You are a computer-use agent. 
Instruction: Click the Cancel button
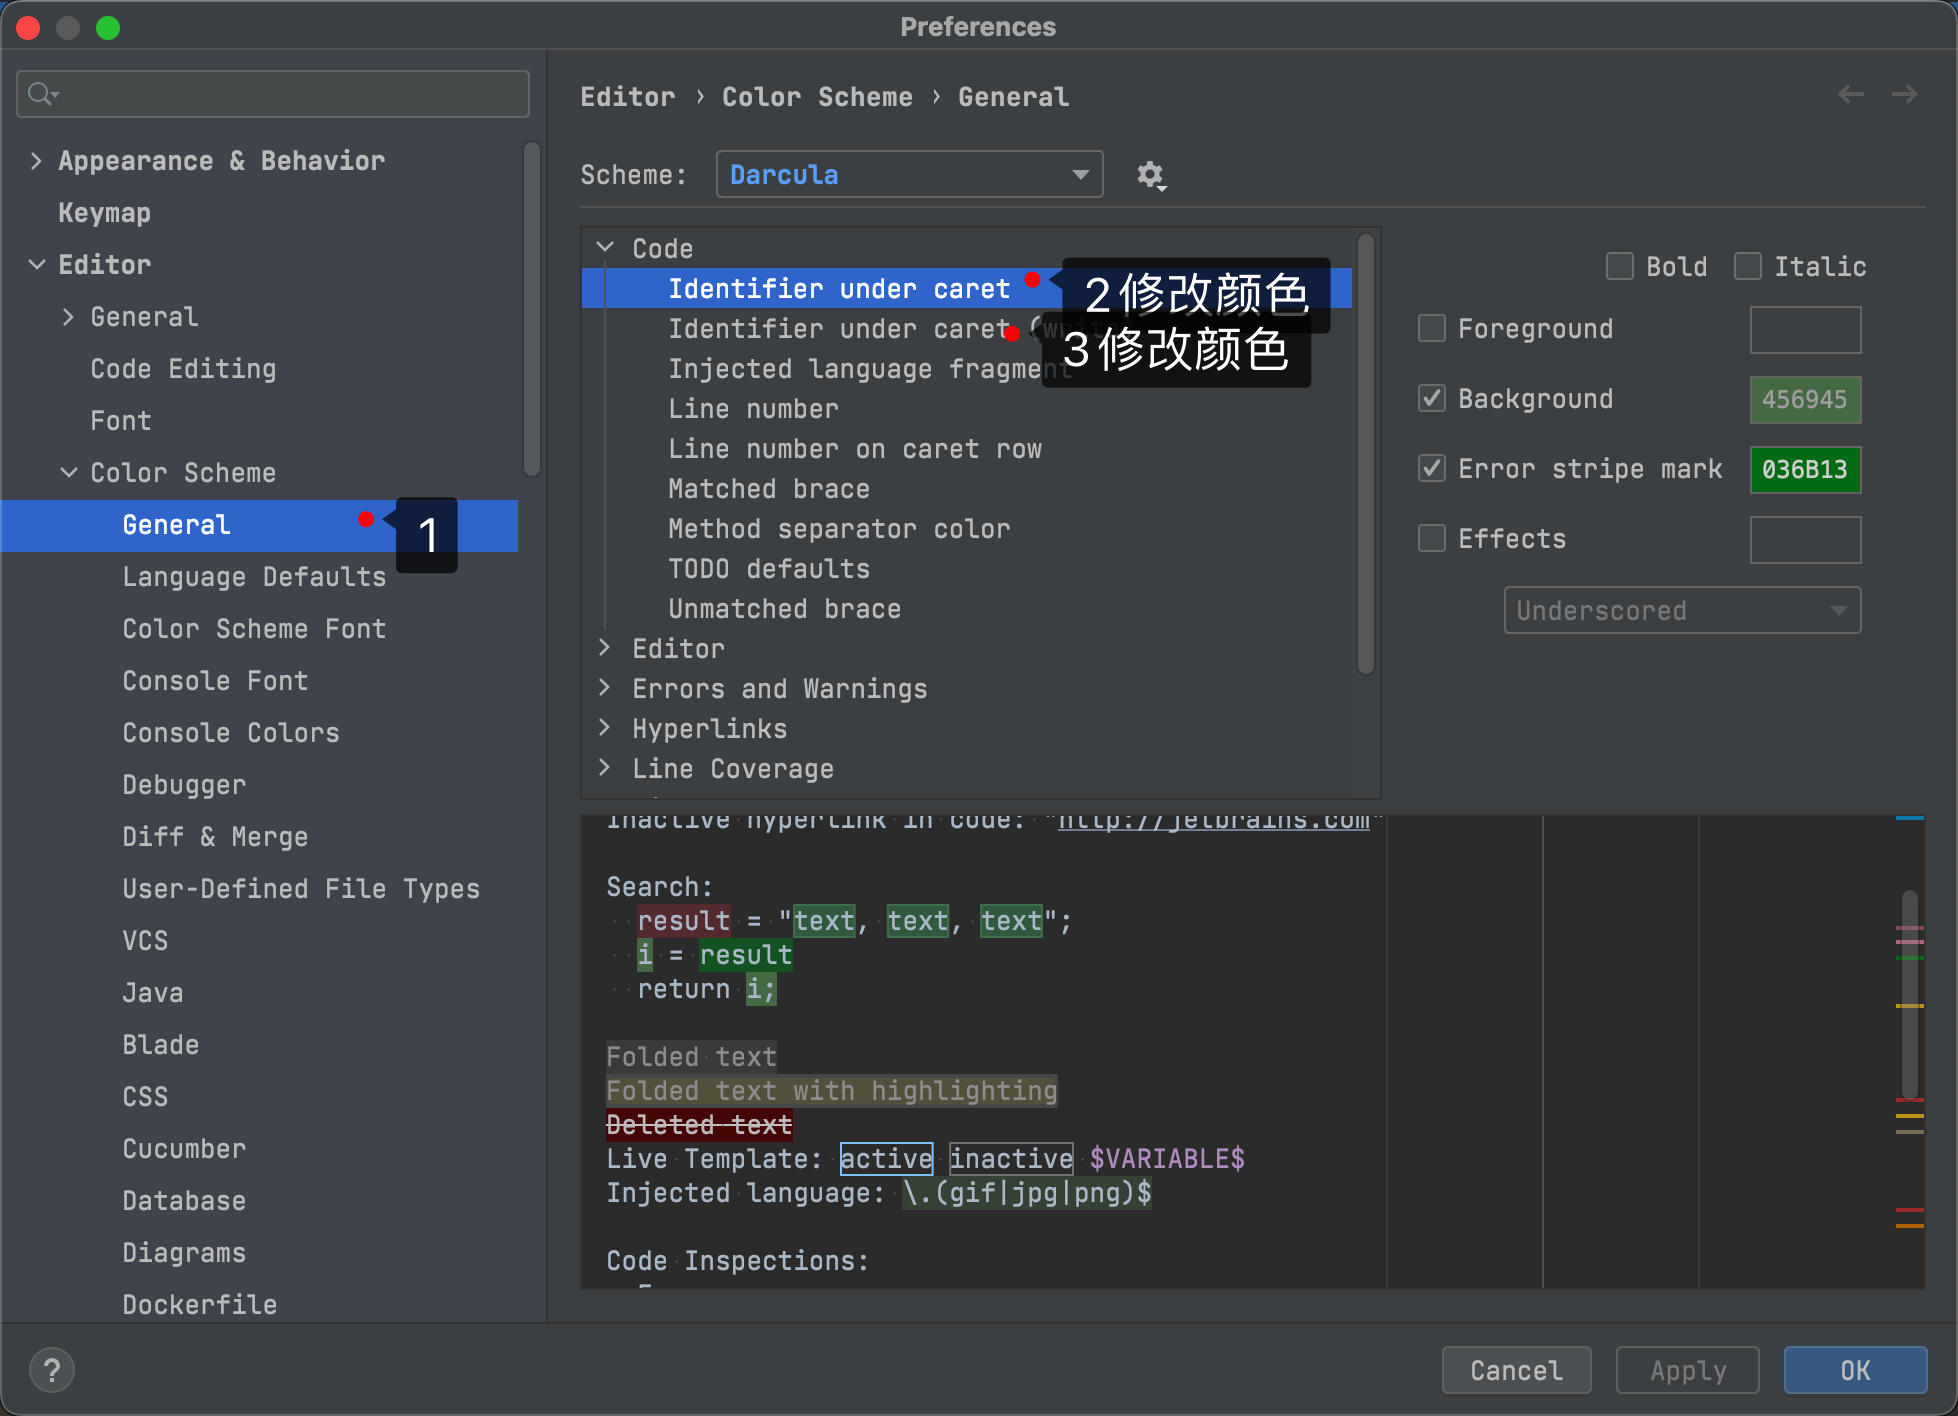[x=1516, y=1370]
